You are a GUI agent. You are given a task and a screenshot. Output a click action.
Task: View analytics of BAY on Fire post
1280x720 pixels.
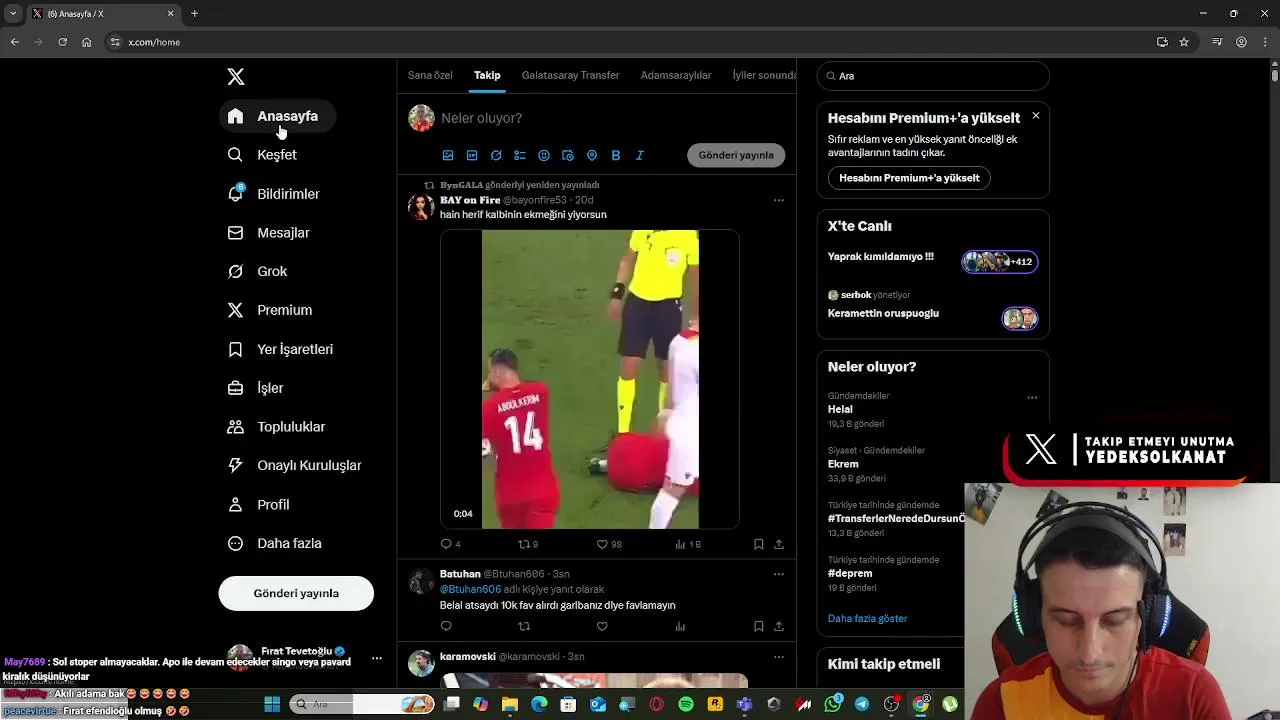point(687,544)
